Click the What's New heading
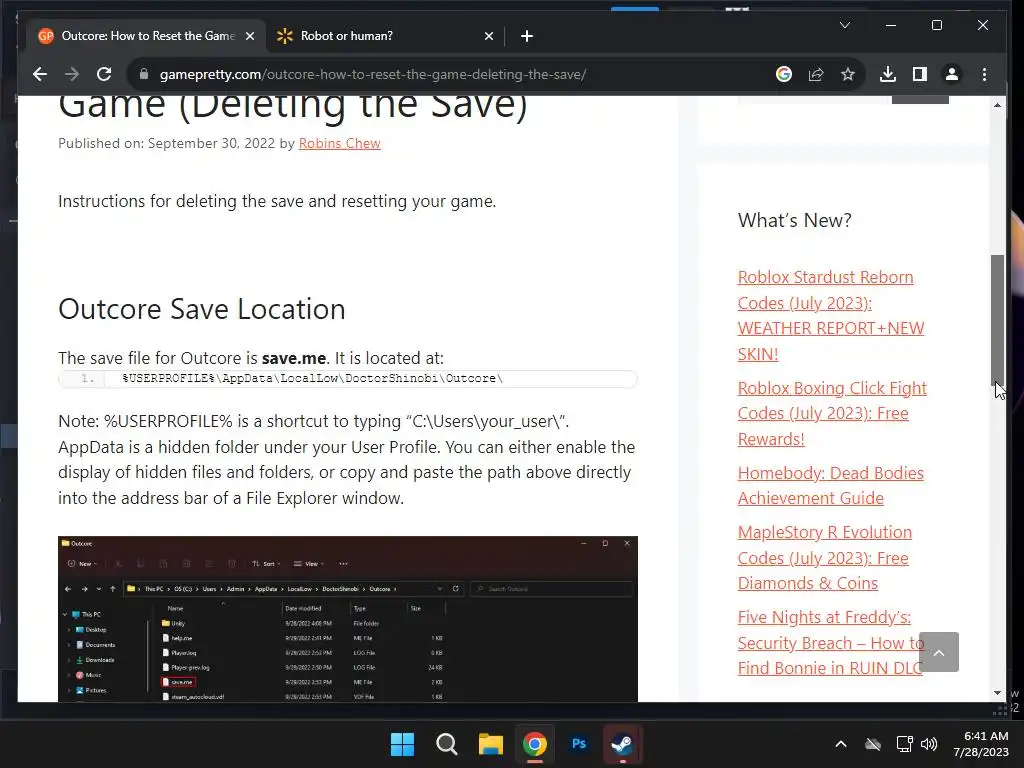This screenshot has height=768, width=1024. coord(795,220)
